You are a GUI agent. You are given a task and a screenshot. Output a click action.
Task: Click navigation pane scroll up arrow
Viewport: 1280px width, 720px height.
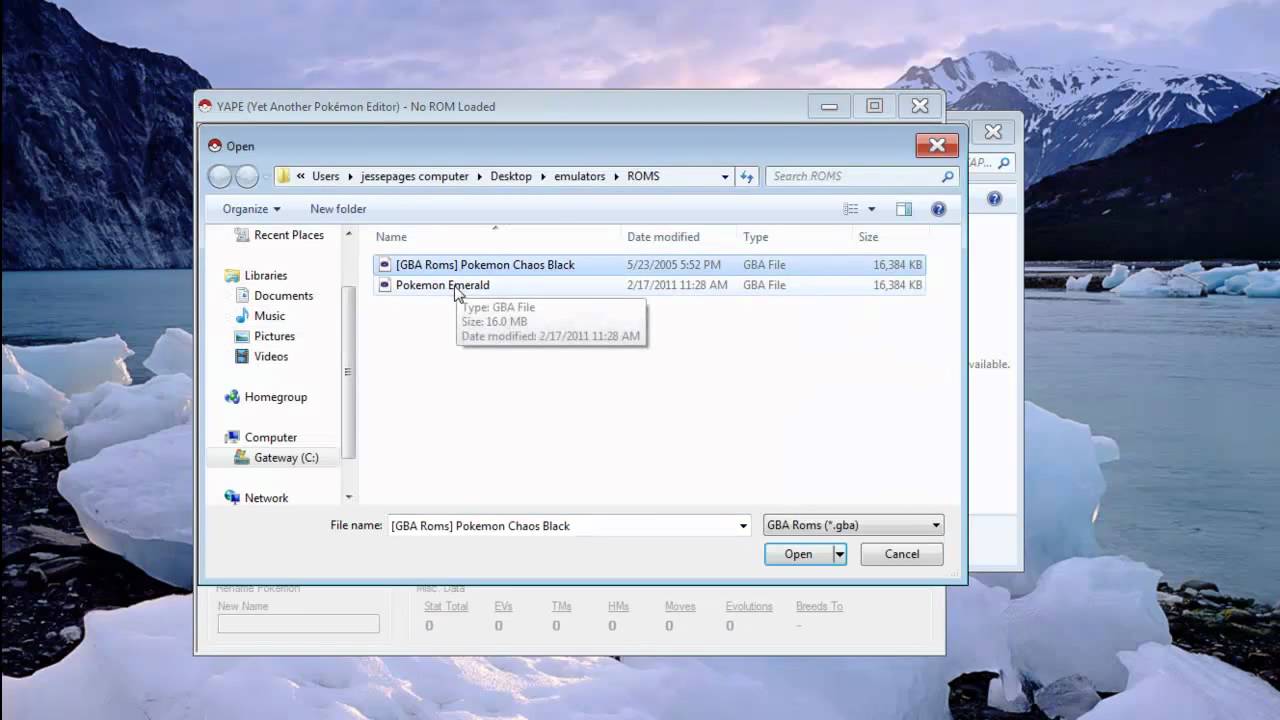[349, 234]
